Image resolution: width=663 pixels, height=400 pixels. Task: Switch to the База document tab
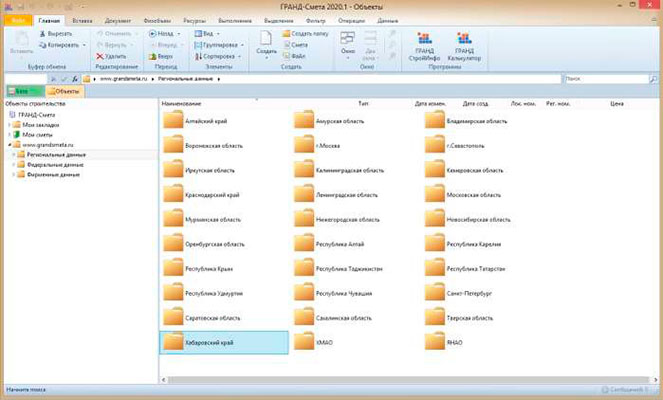coord(19,92)
